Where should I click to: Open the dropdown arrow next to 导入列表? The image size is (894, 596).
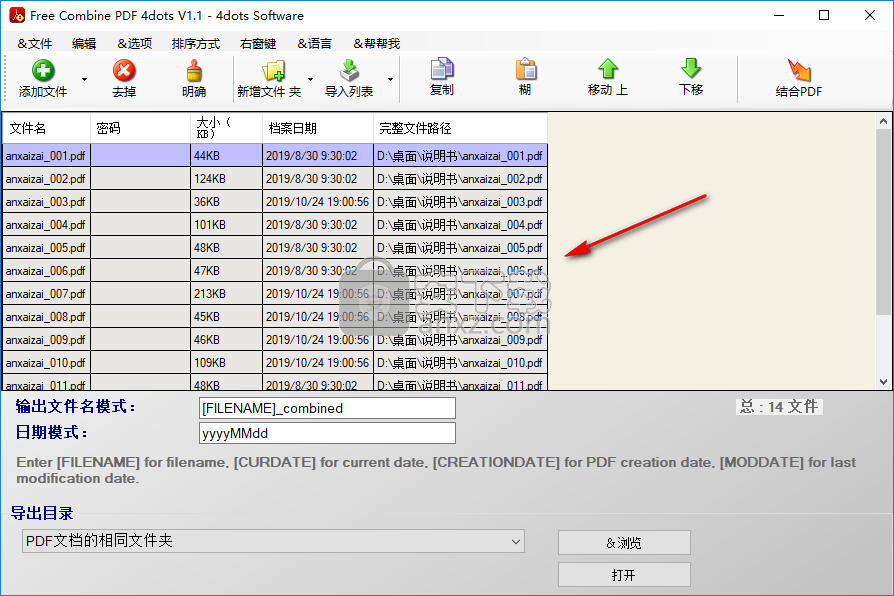pyautogui.click(x=390, y=79)
